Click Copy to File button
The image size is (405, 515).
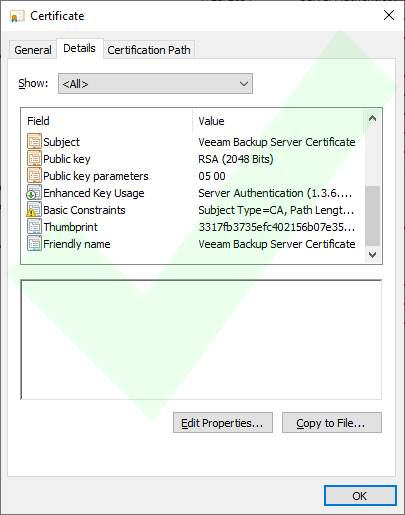[x=332, y=423]
